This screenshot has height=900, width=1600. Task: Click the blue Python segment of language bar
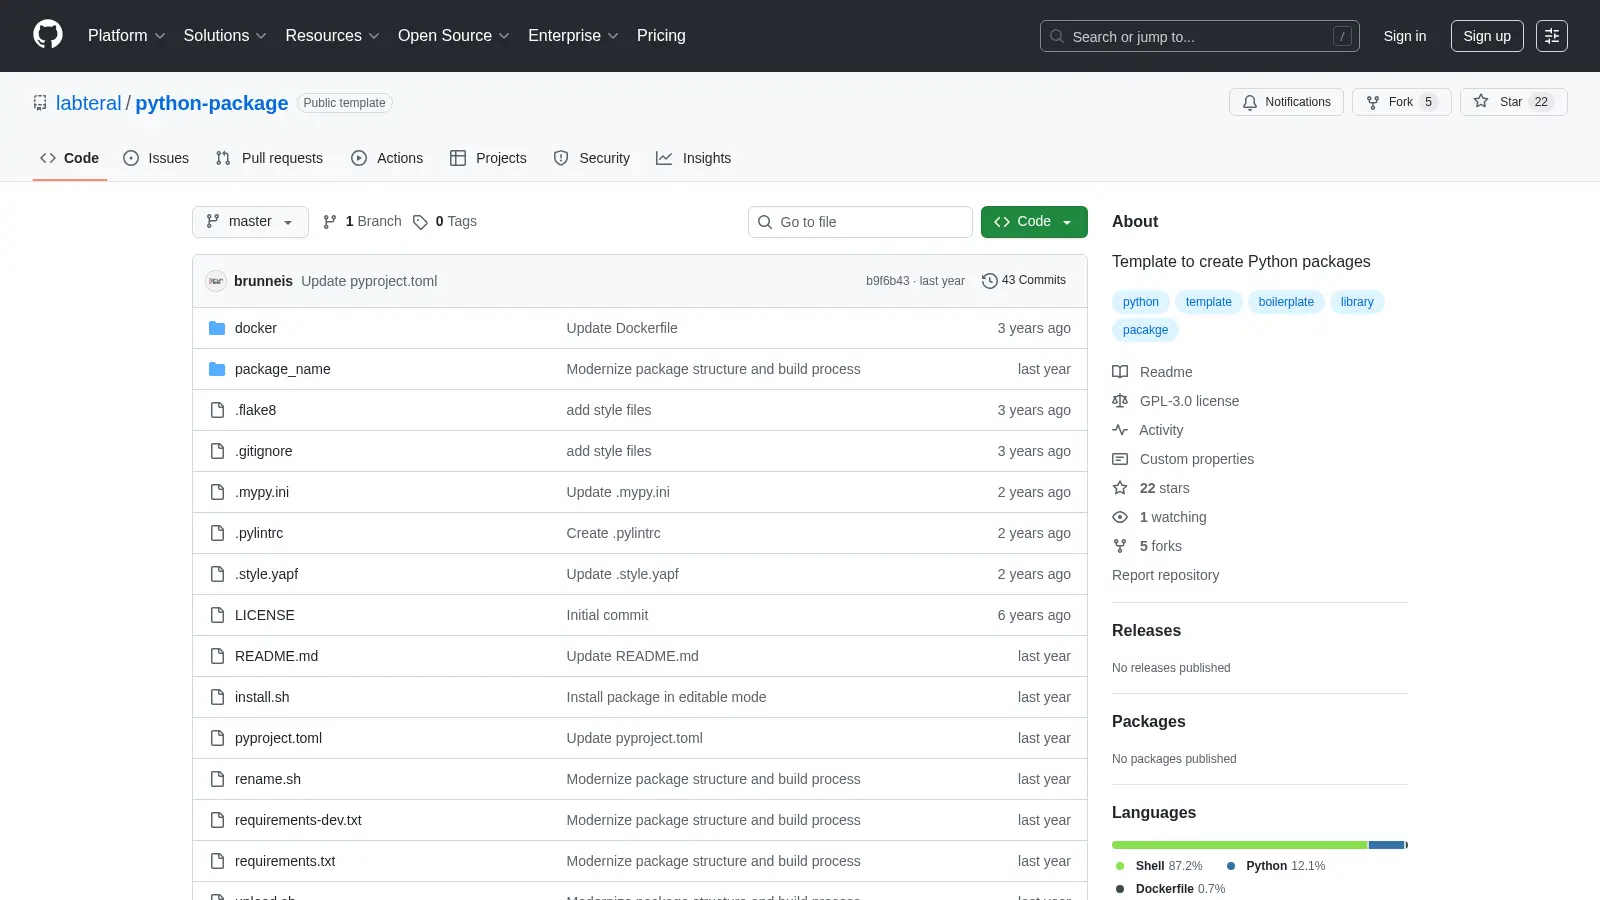point(1387,845)
